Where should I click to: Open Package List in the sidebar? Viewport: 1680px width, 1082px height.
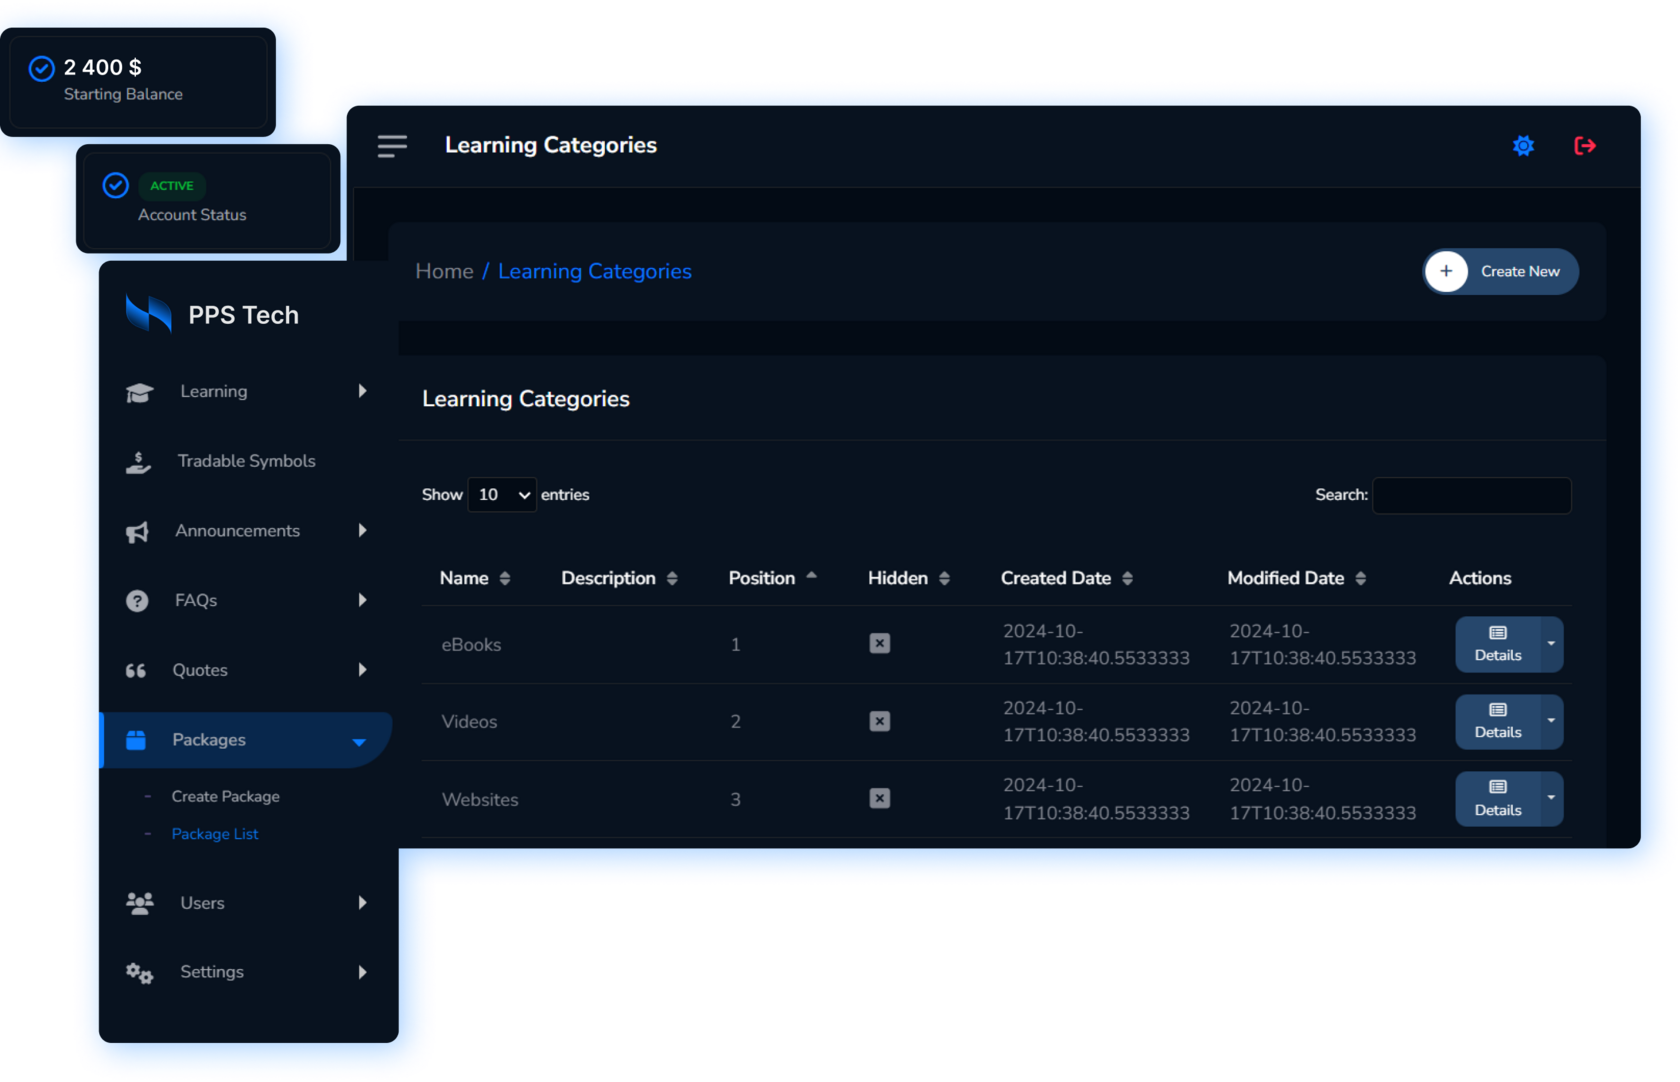click(x=215, y=834)
